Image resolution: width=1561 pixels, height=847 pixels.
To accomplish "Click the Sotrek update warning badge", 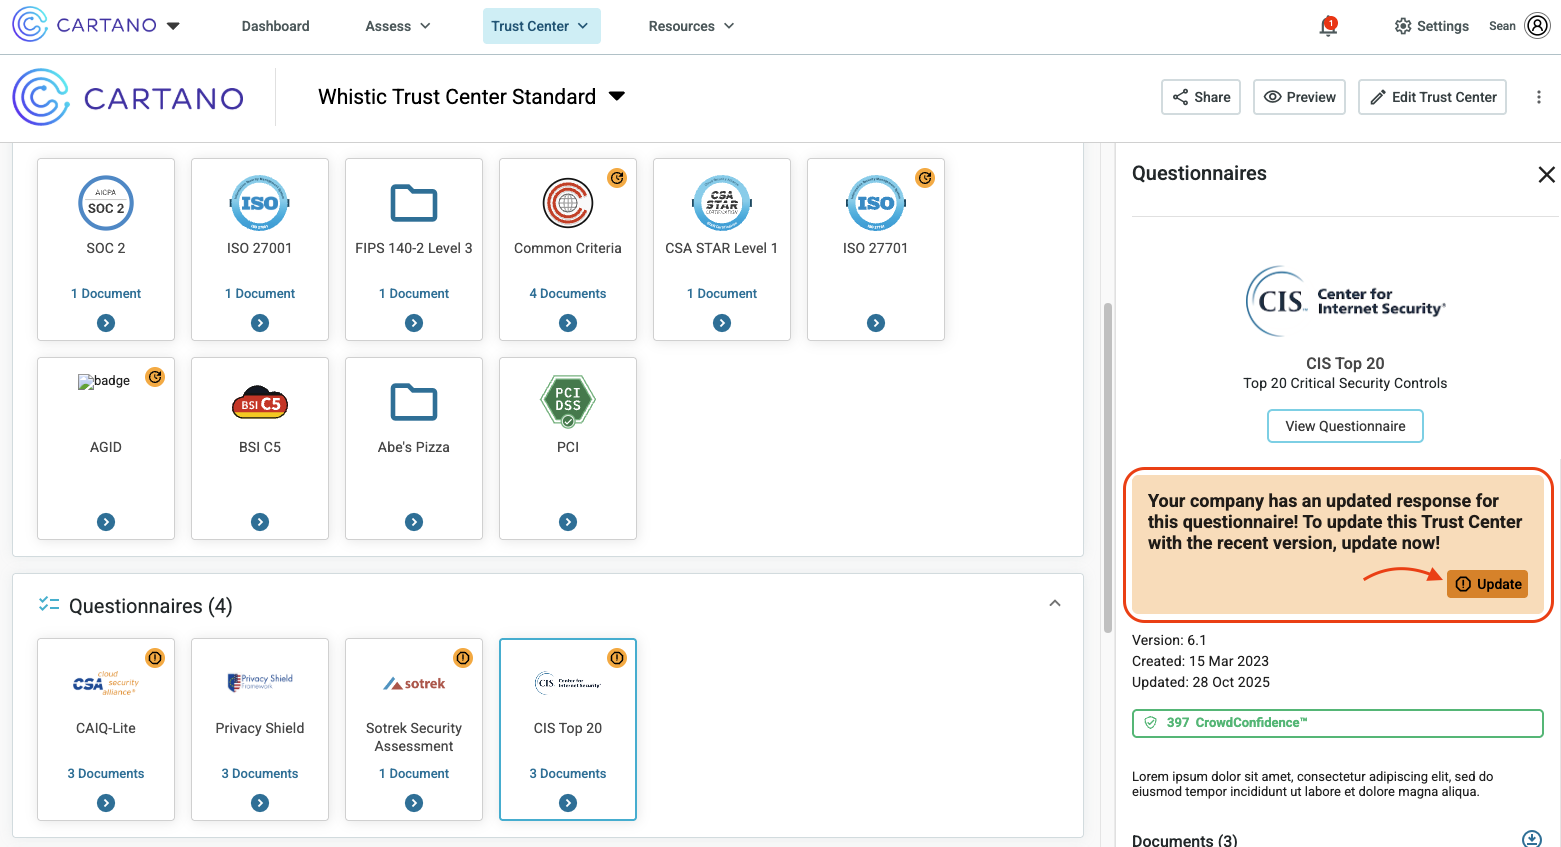I will (463, 658).
